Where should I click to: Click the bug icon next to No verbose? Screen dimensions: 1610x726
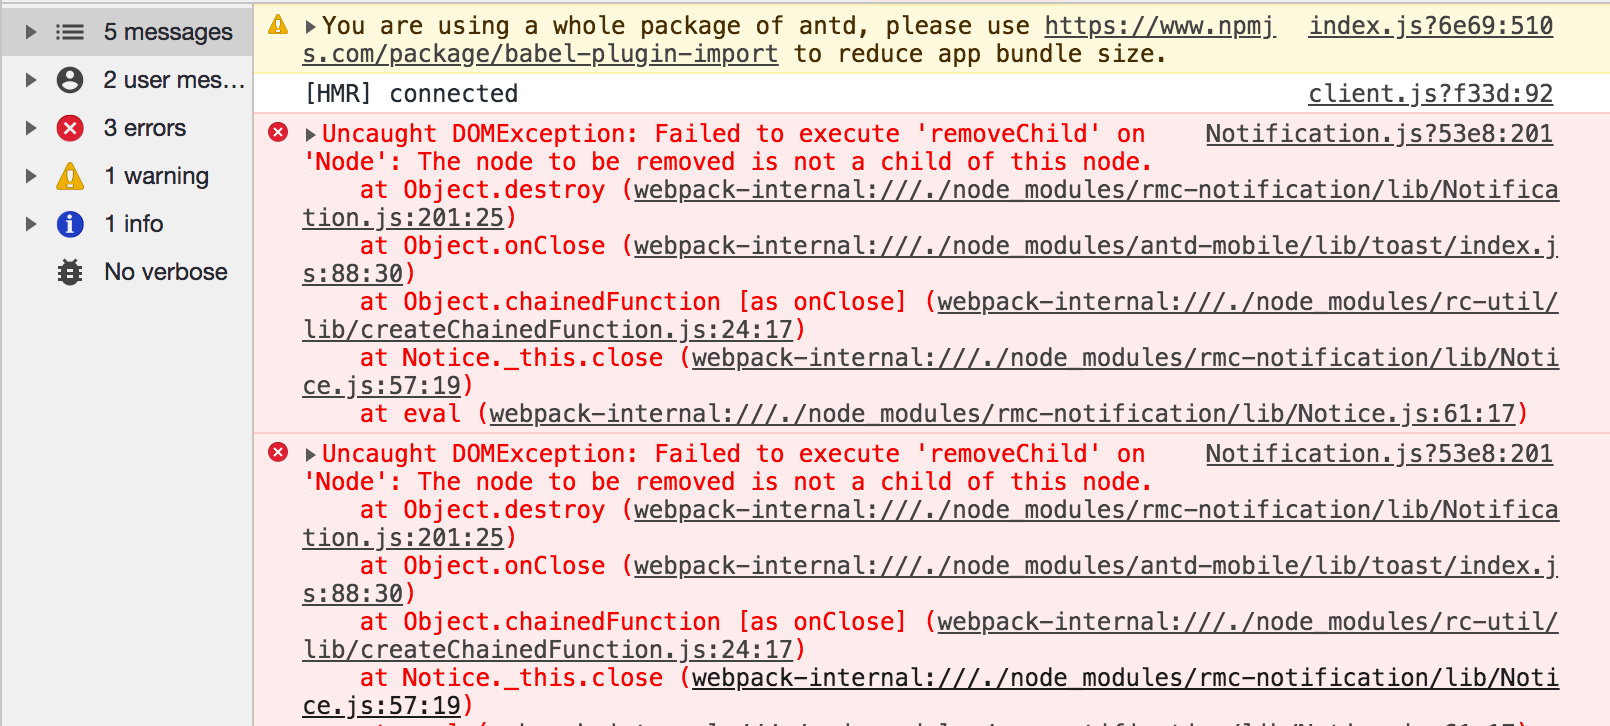tap(69, 271)
